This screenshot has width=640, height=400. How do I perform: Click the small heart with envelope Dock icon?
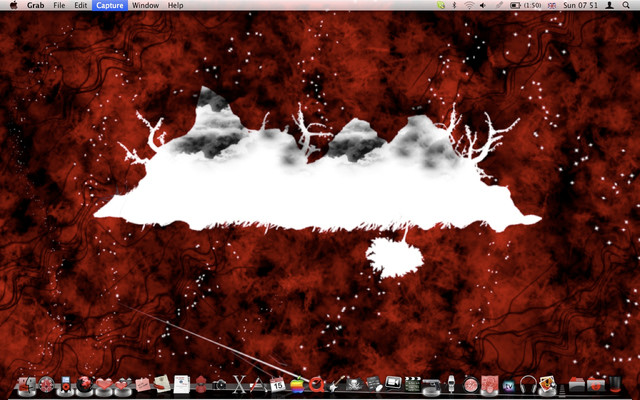[122, 384]
